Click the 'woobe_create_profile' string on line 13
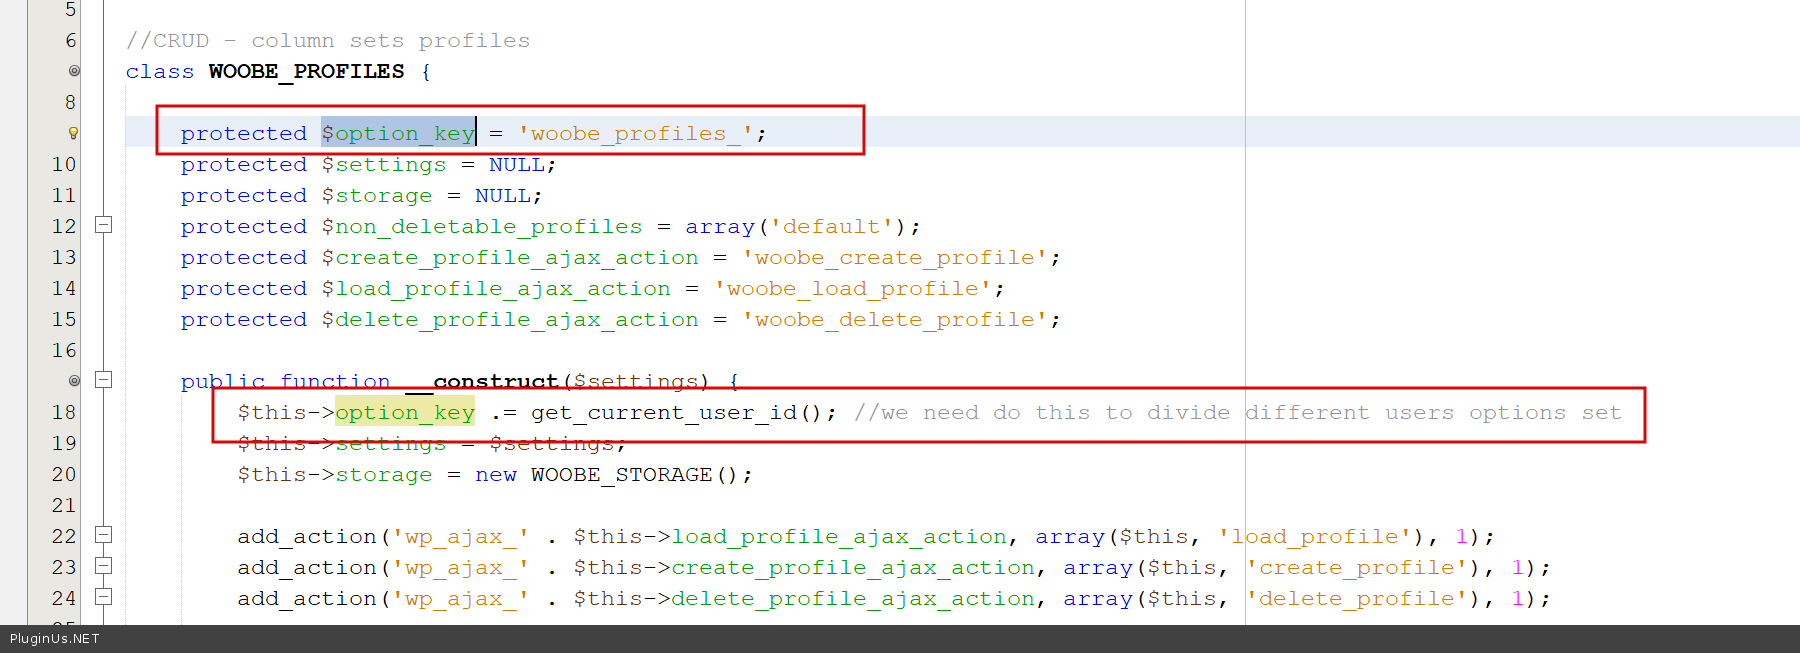Screen dimensions: 1800x653 [x=894, y=257]
